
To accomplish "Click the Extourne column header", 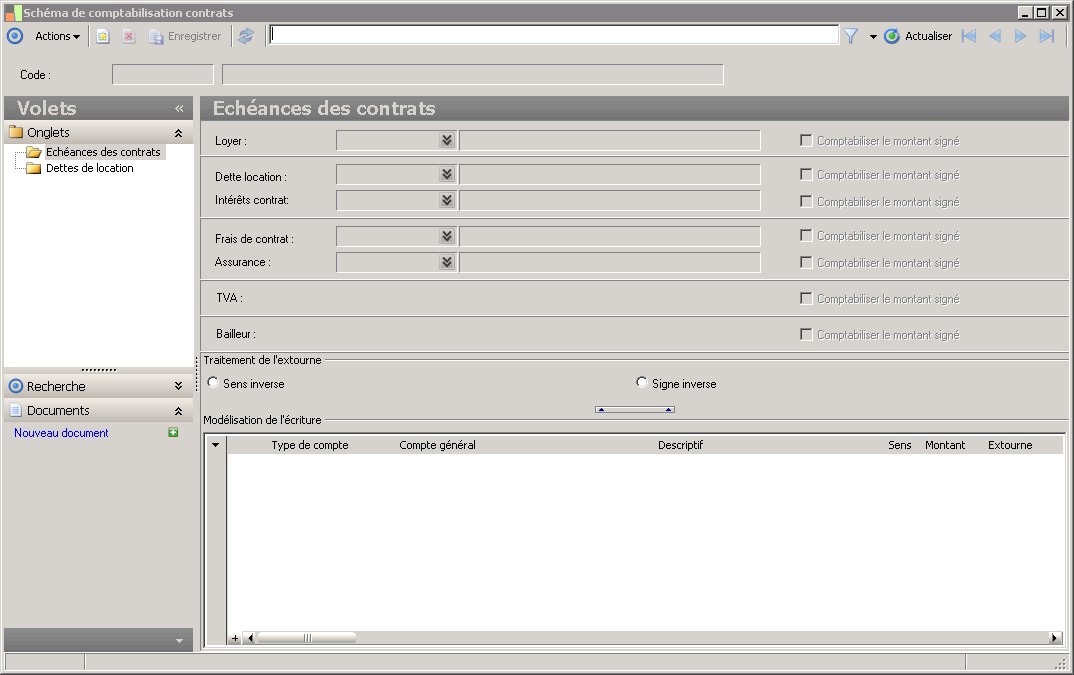I will point(1010,445).
